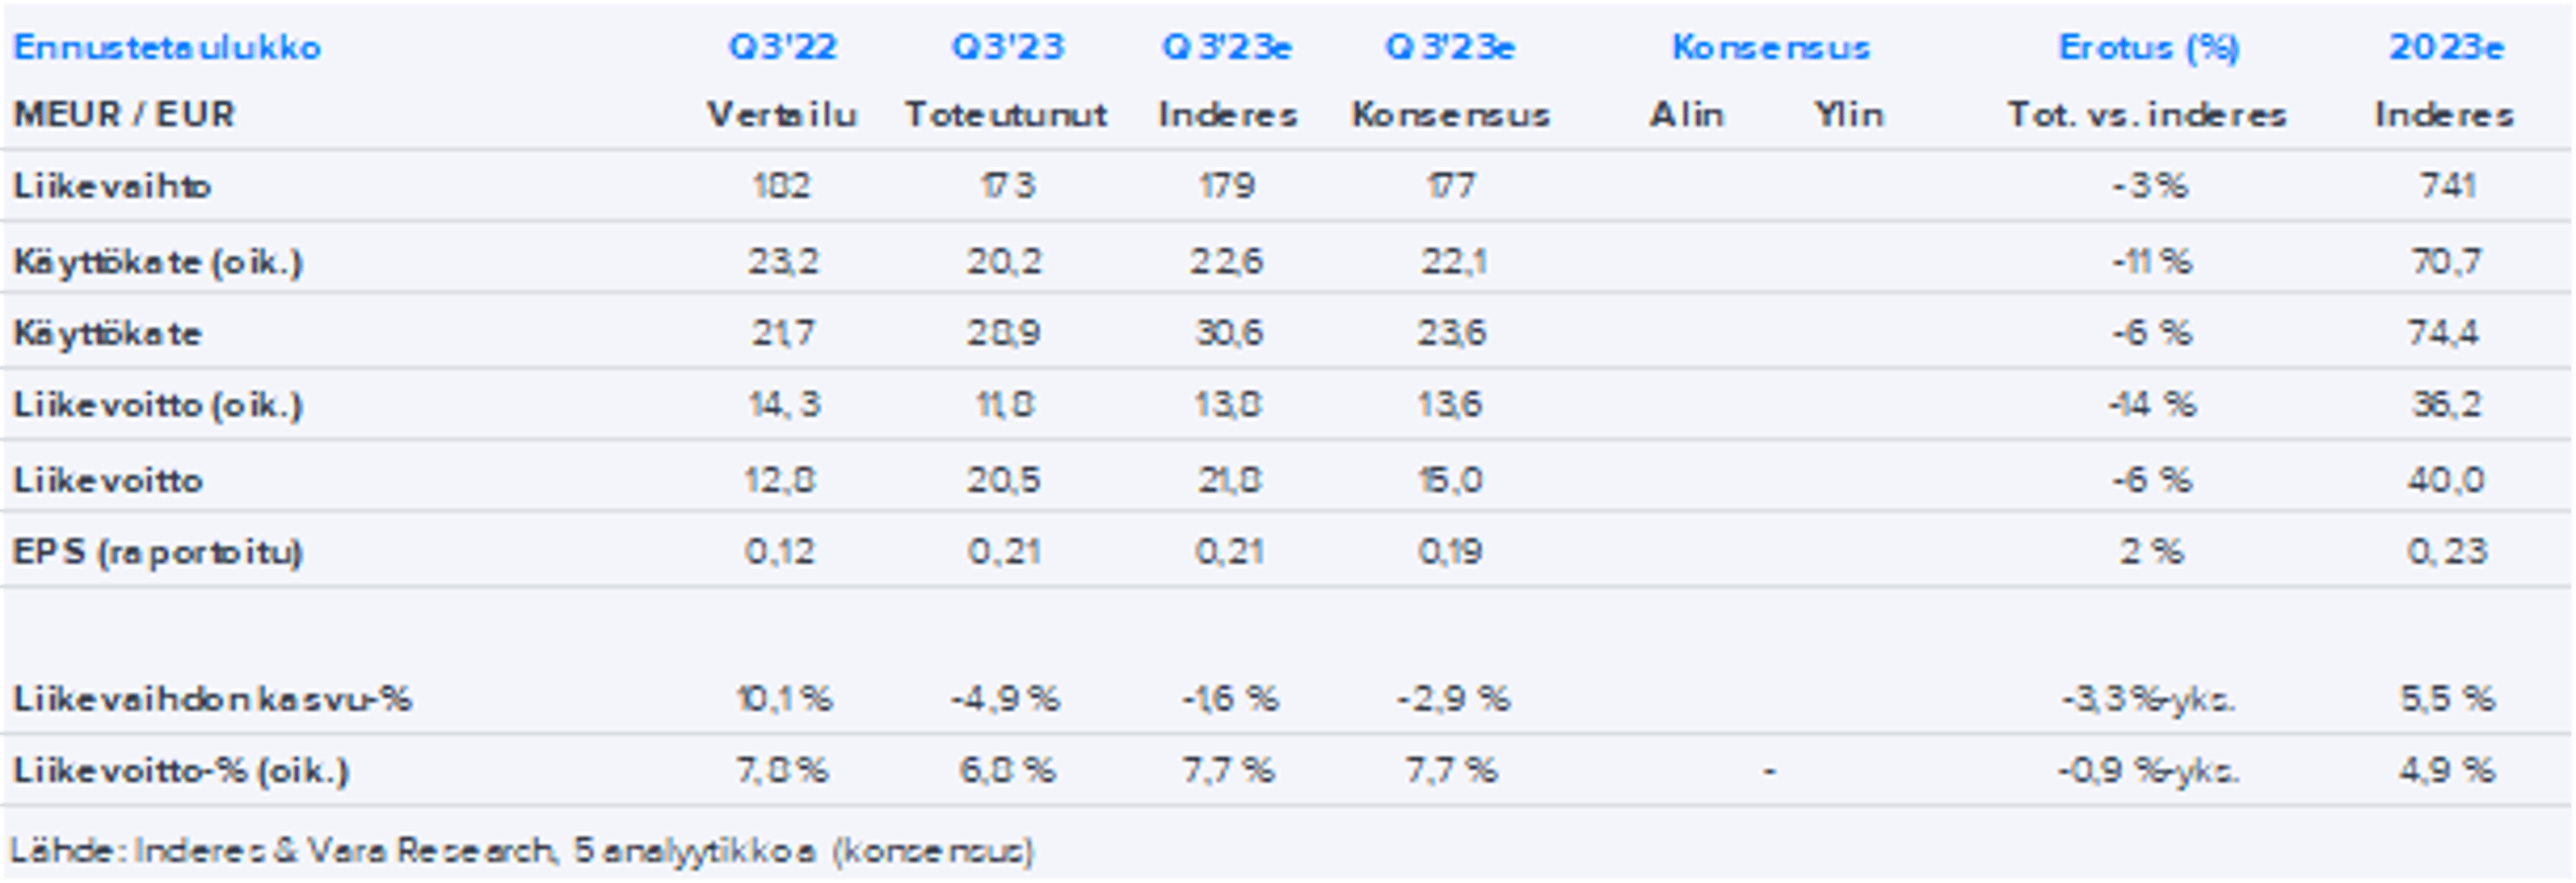Click the Toteutunut column subheader
Screen dimensions: 2576x883
[x=1006, y=115]
